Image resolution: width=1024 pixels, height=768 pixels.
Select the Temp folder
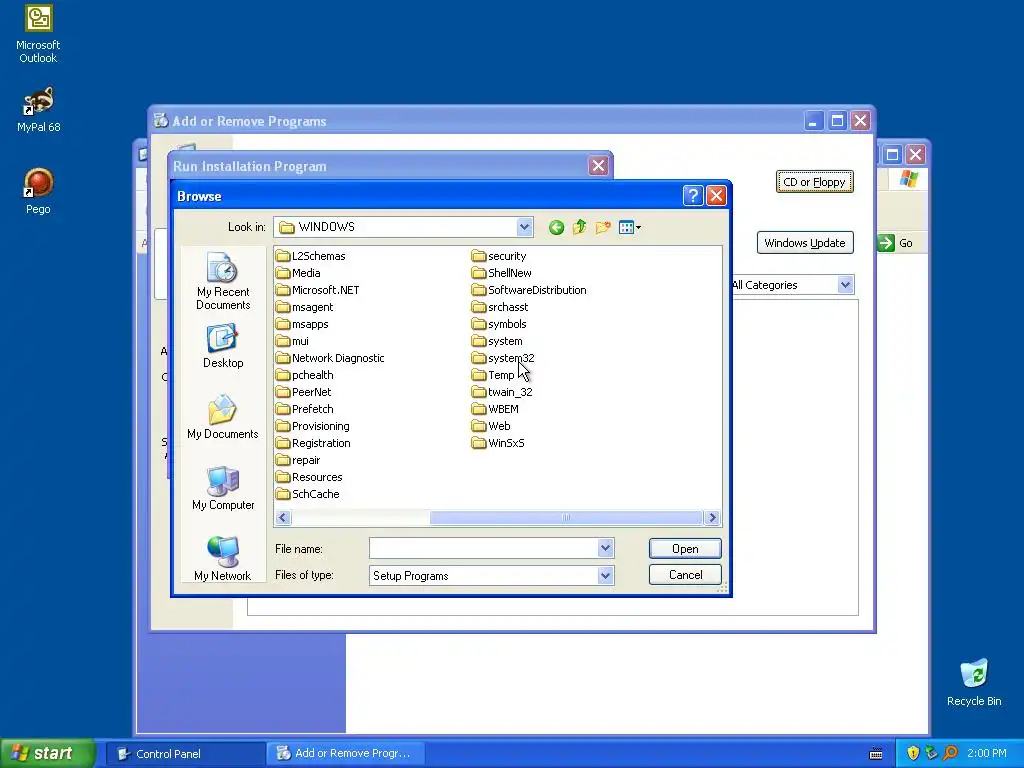click(x=493, y=375)
